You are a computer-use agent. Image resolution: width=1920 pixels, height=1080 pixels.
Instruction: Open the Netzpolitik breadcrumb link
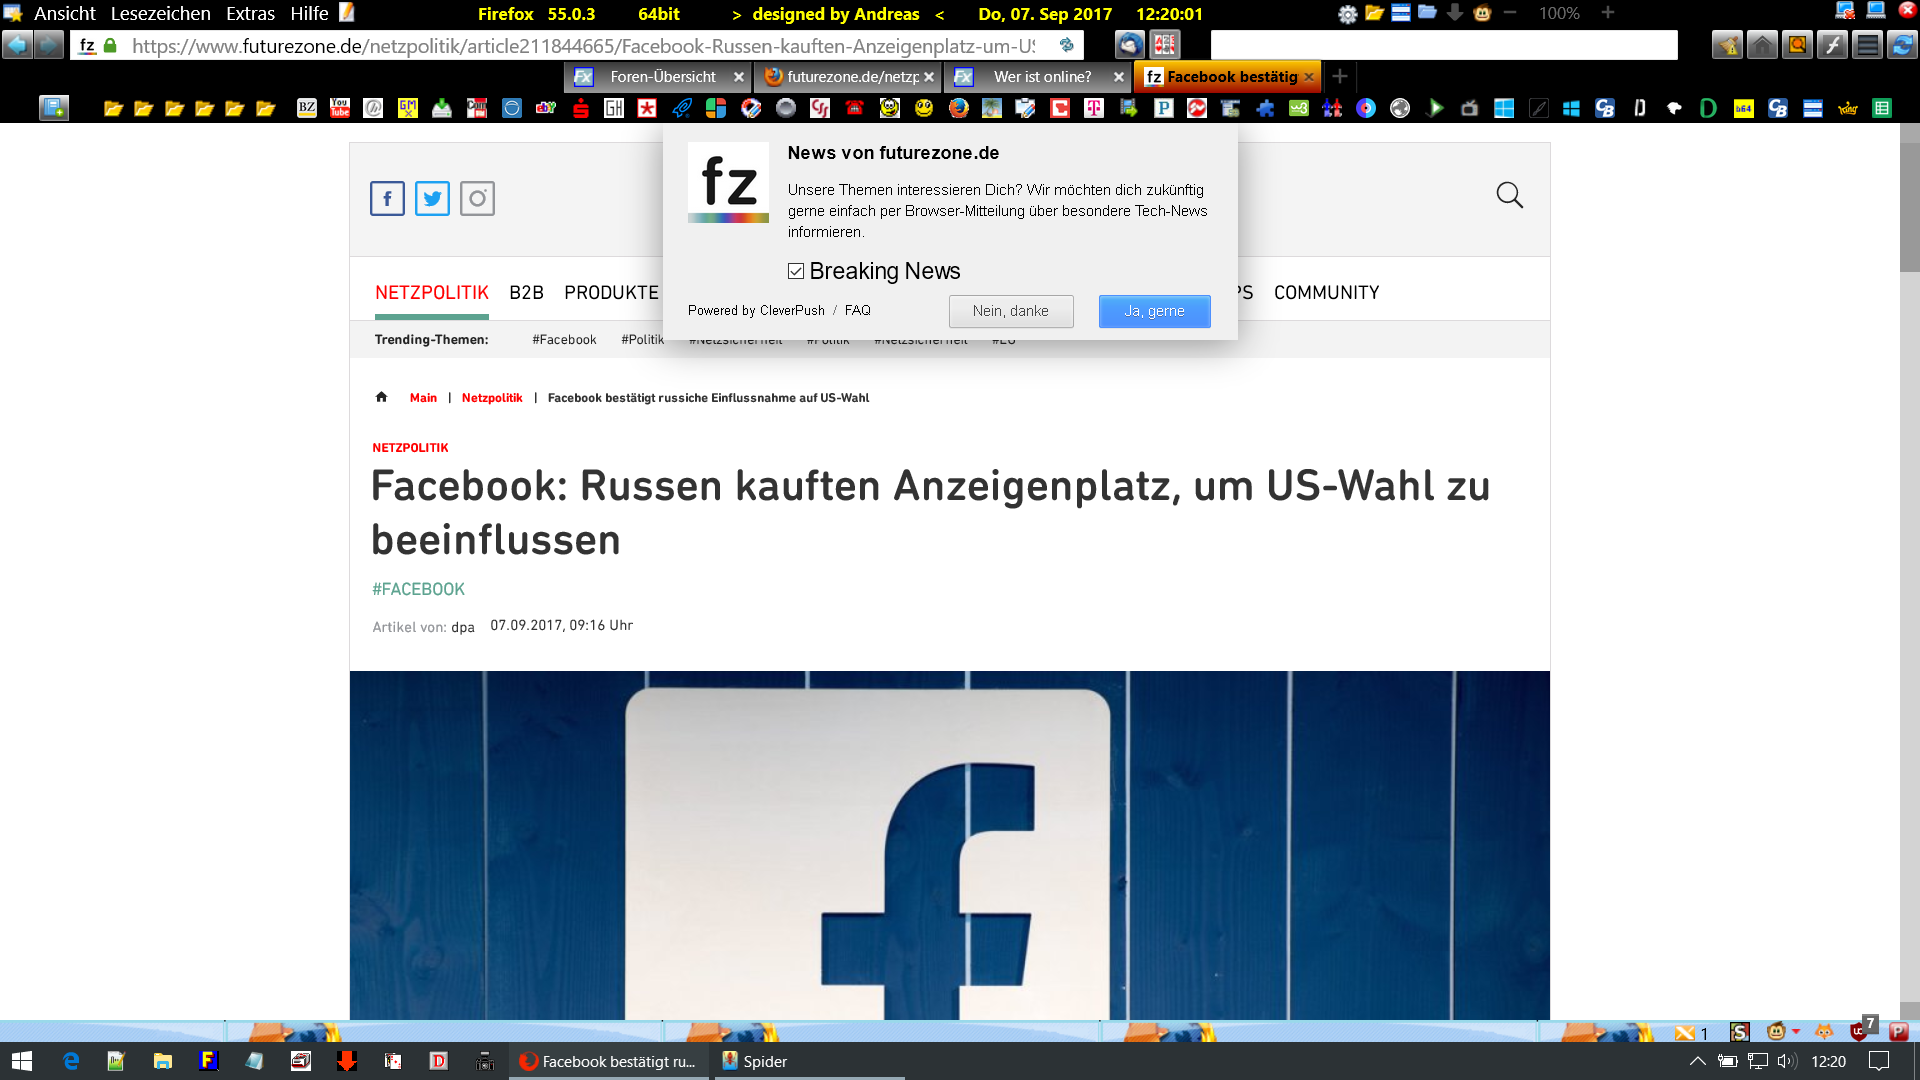(491, 398)
